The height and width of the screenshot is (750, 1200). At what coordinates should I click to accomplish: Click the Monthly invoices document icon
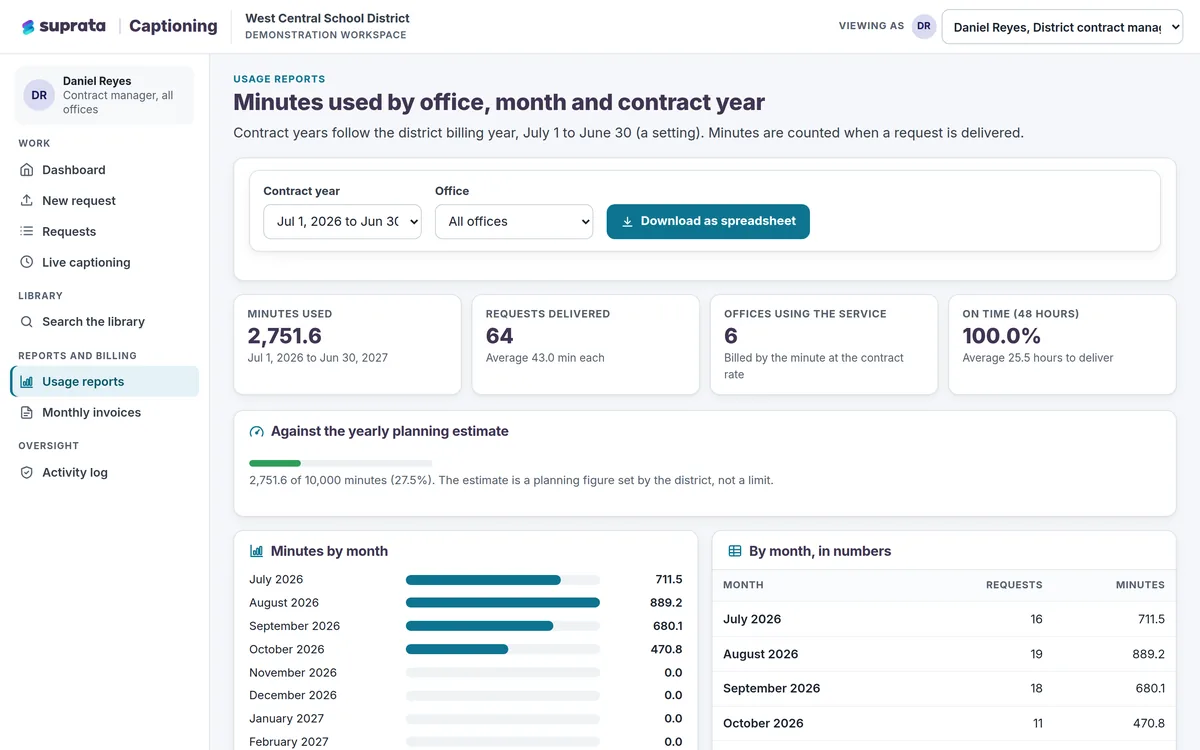27,412
